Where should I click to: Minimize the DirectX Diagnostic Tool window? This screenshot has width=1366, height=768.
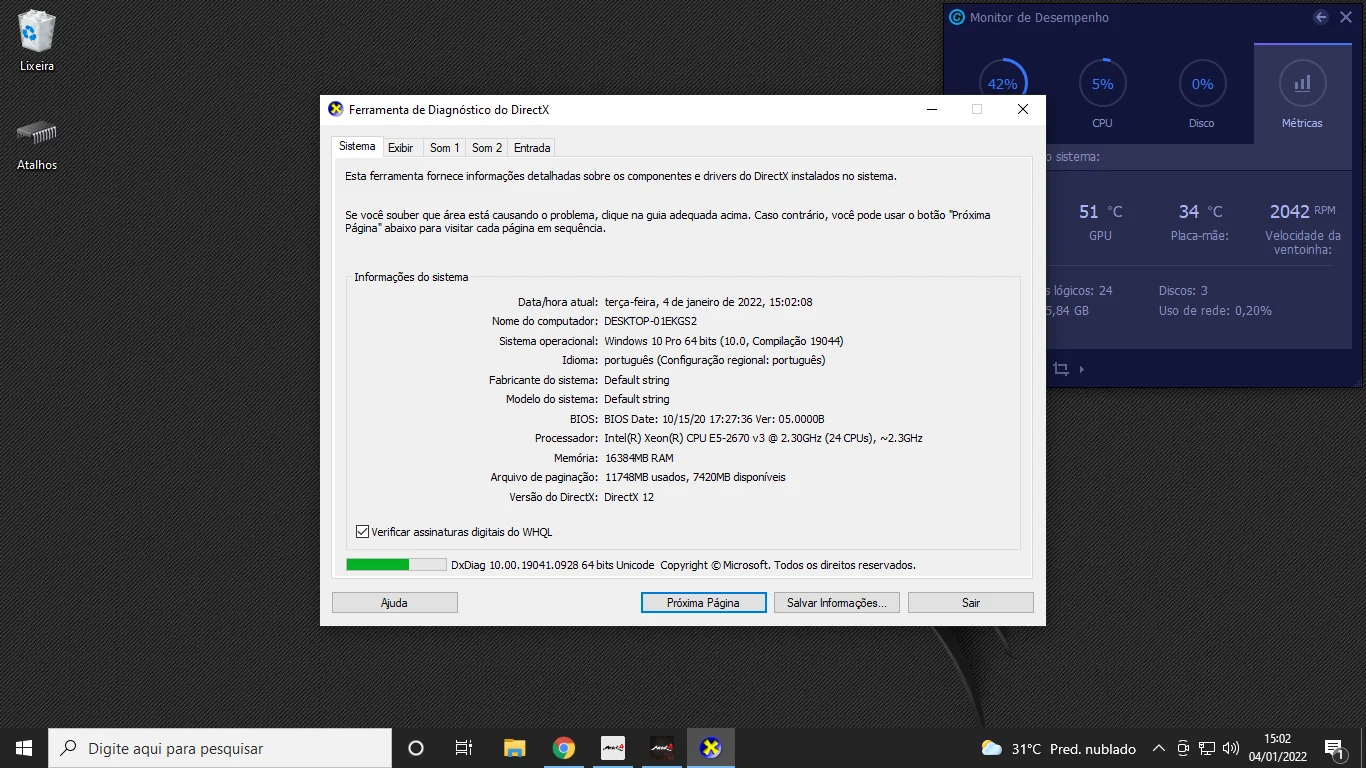tap(931, 109)
